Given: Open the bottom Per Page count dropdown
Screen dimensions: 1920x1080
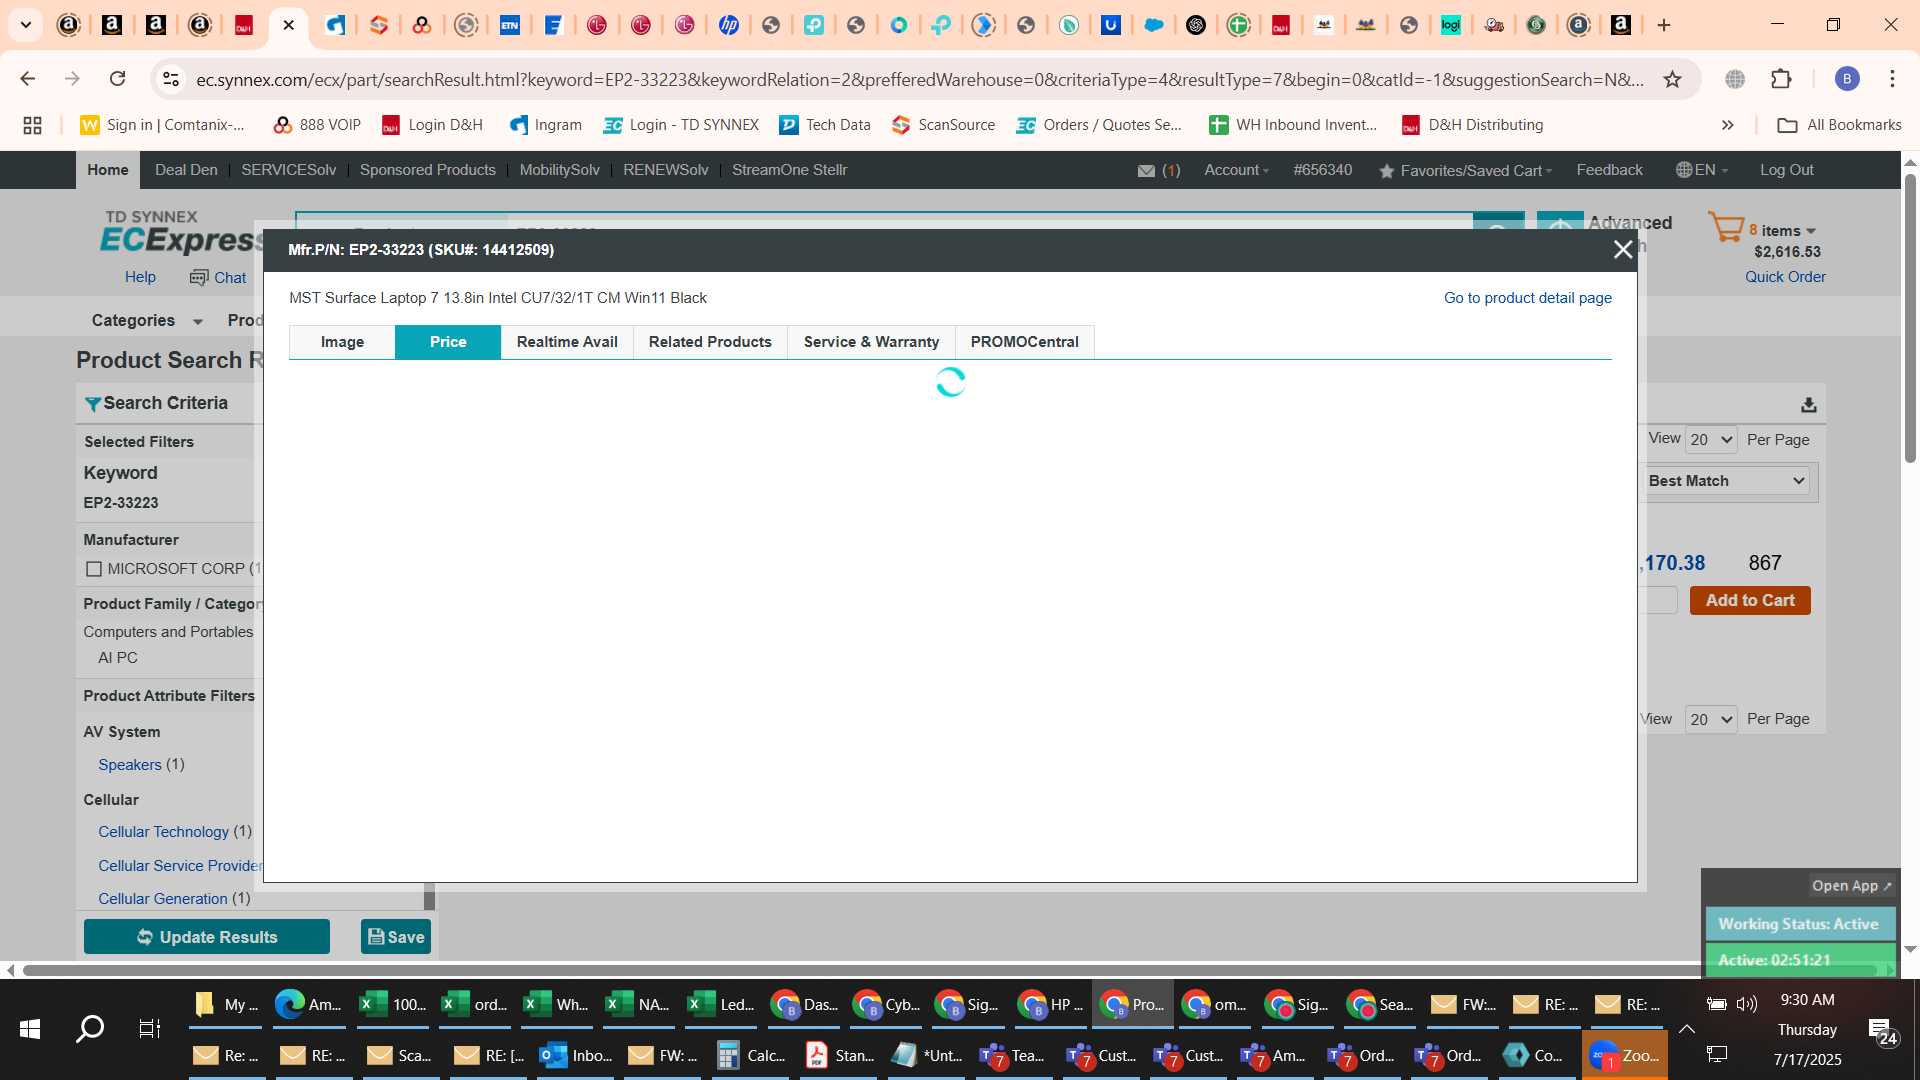Looking at the screenshot, I should (1711, 720).
